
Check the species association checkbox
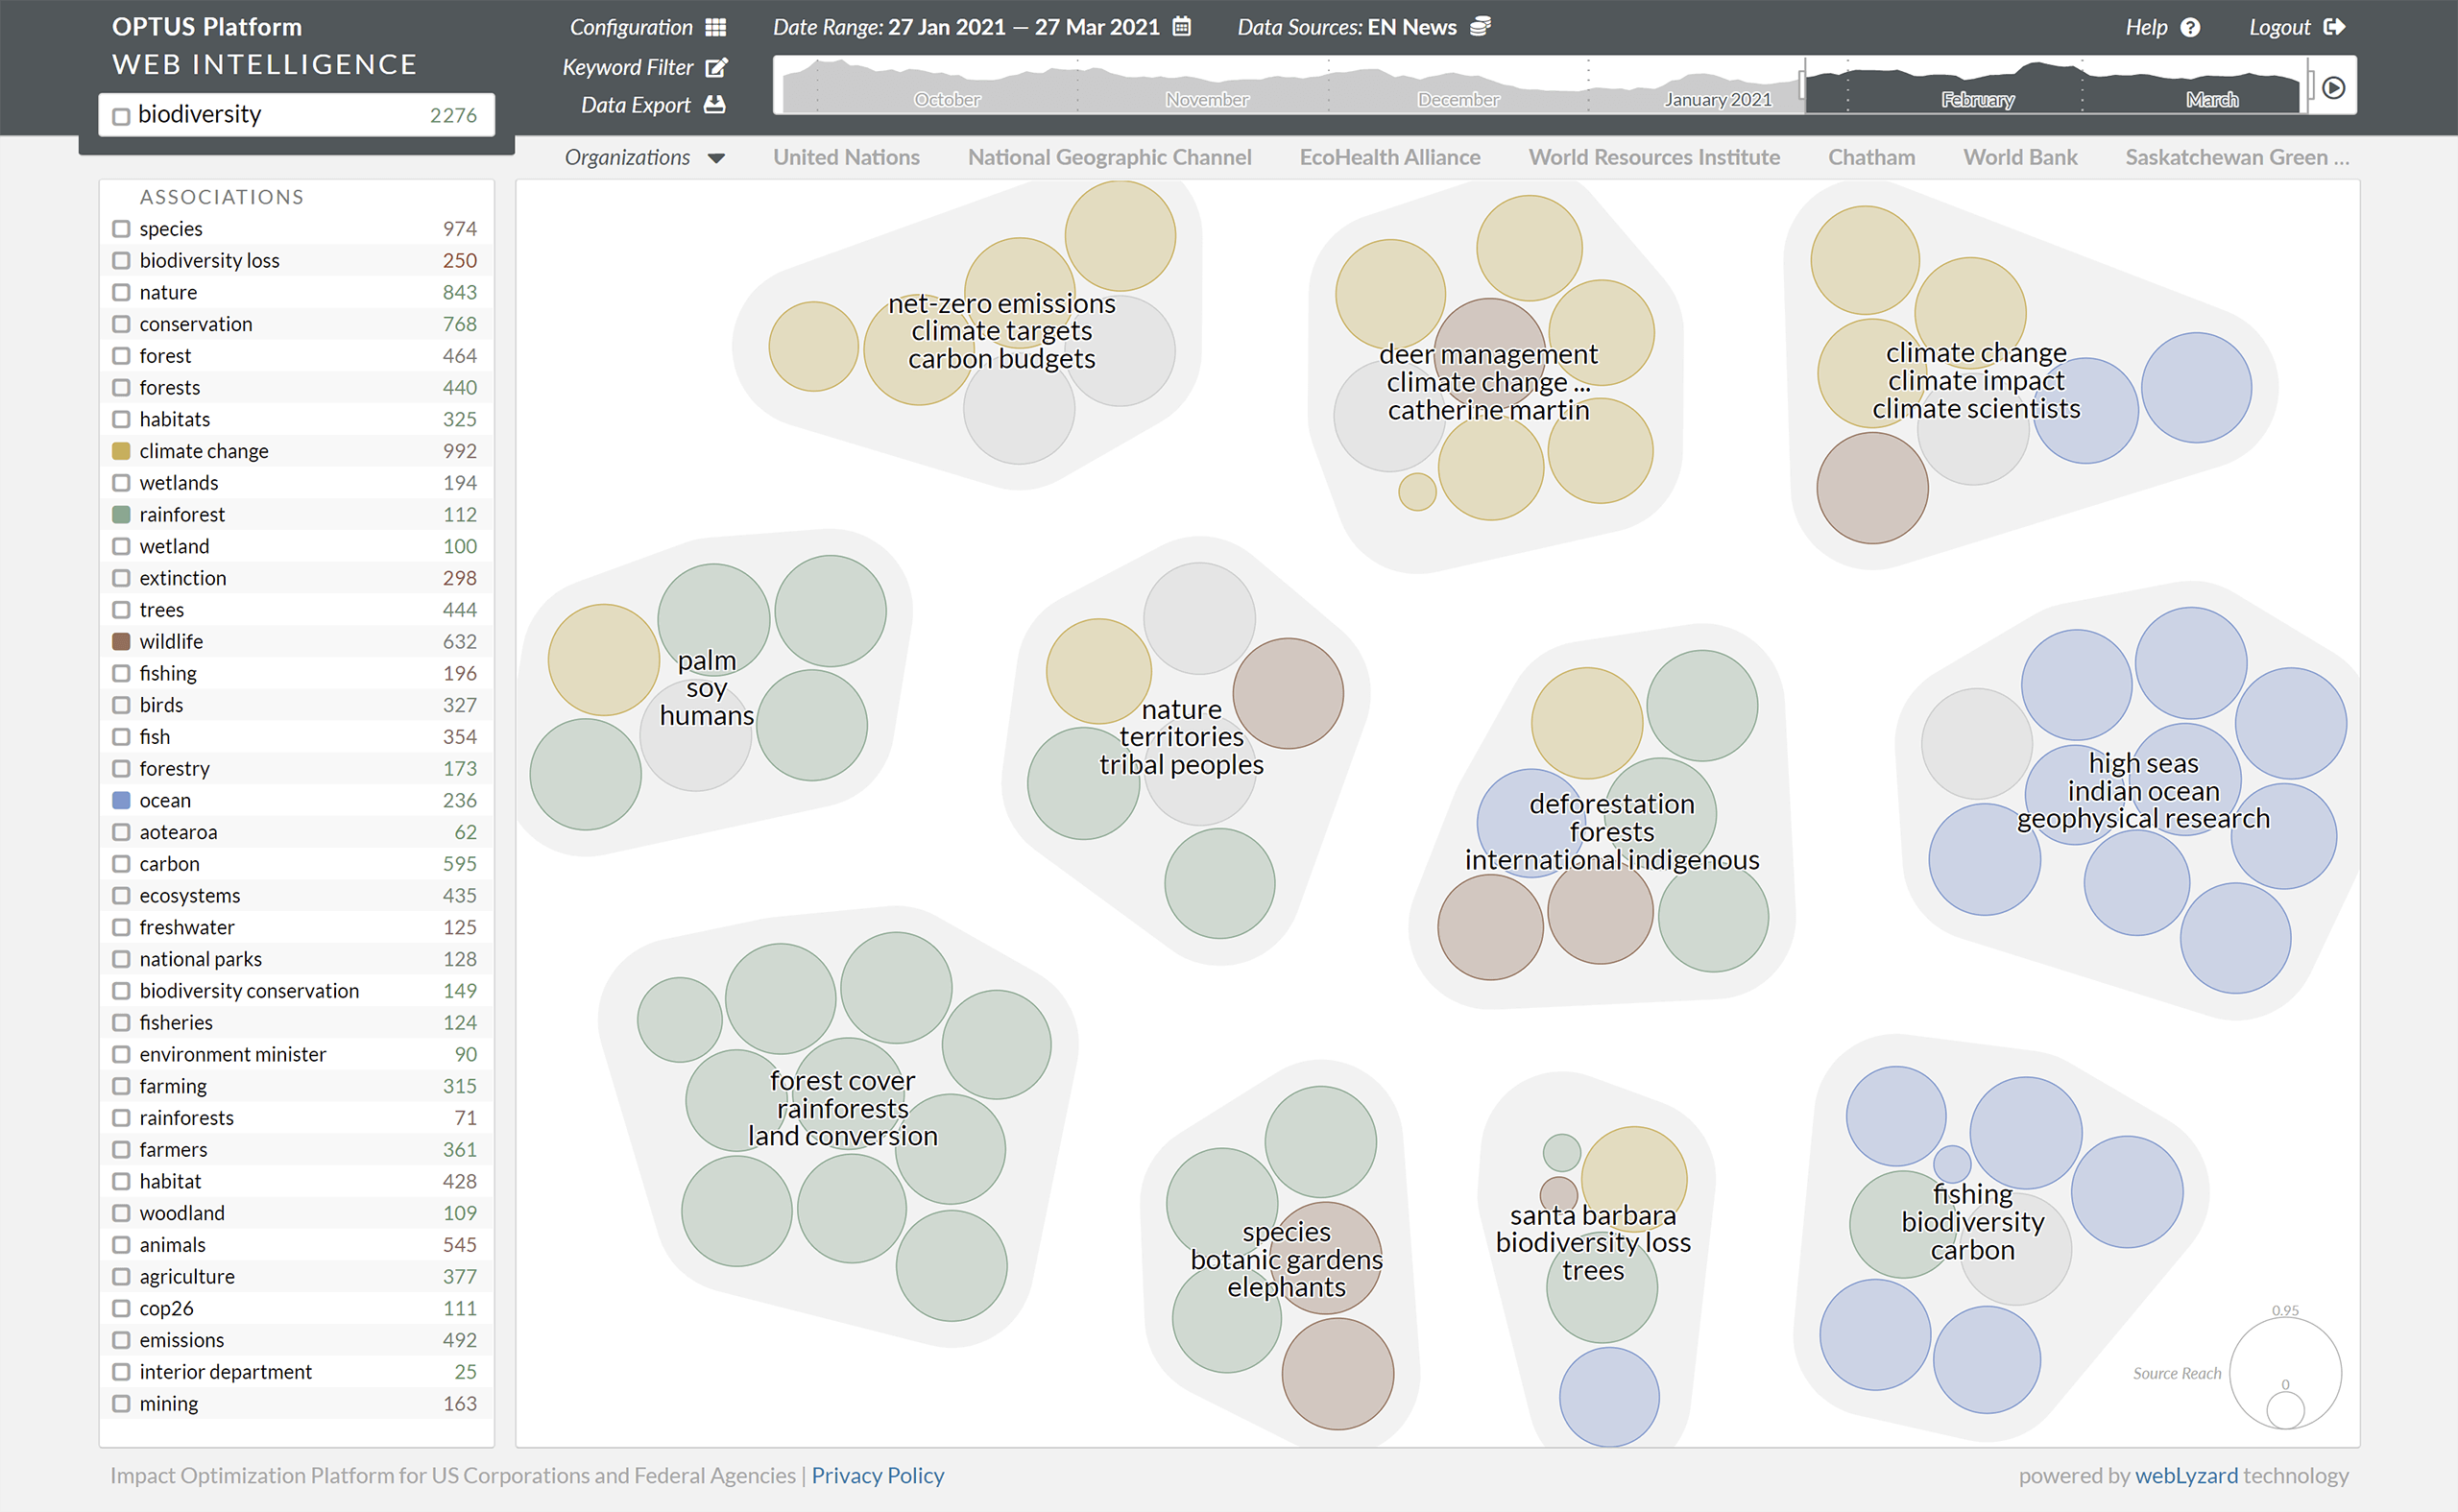click(x=121, y=229)
